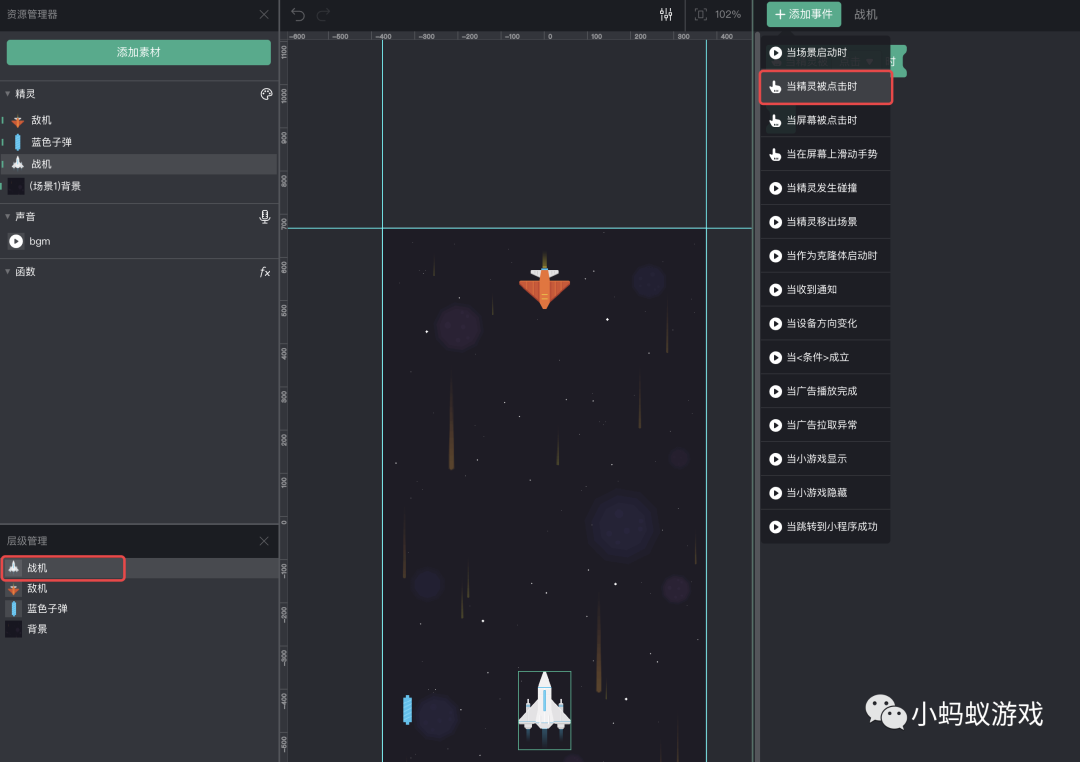The image size is (1080, 762).
Task: Choose event 当跳转到小程序成功
Action: click(825, 526)
